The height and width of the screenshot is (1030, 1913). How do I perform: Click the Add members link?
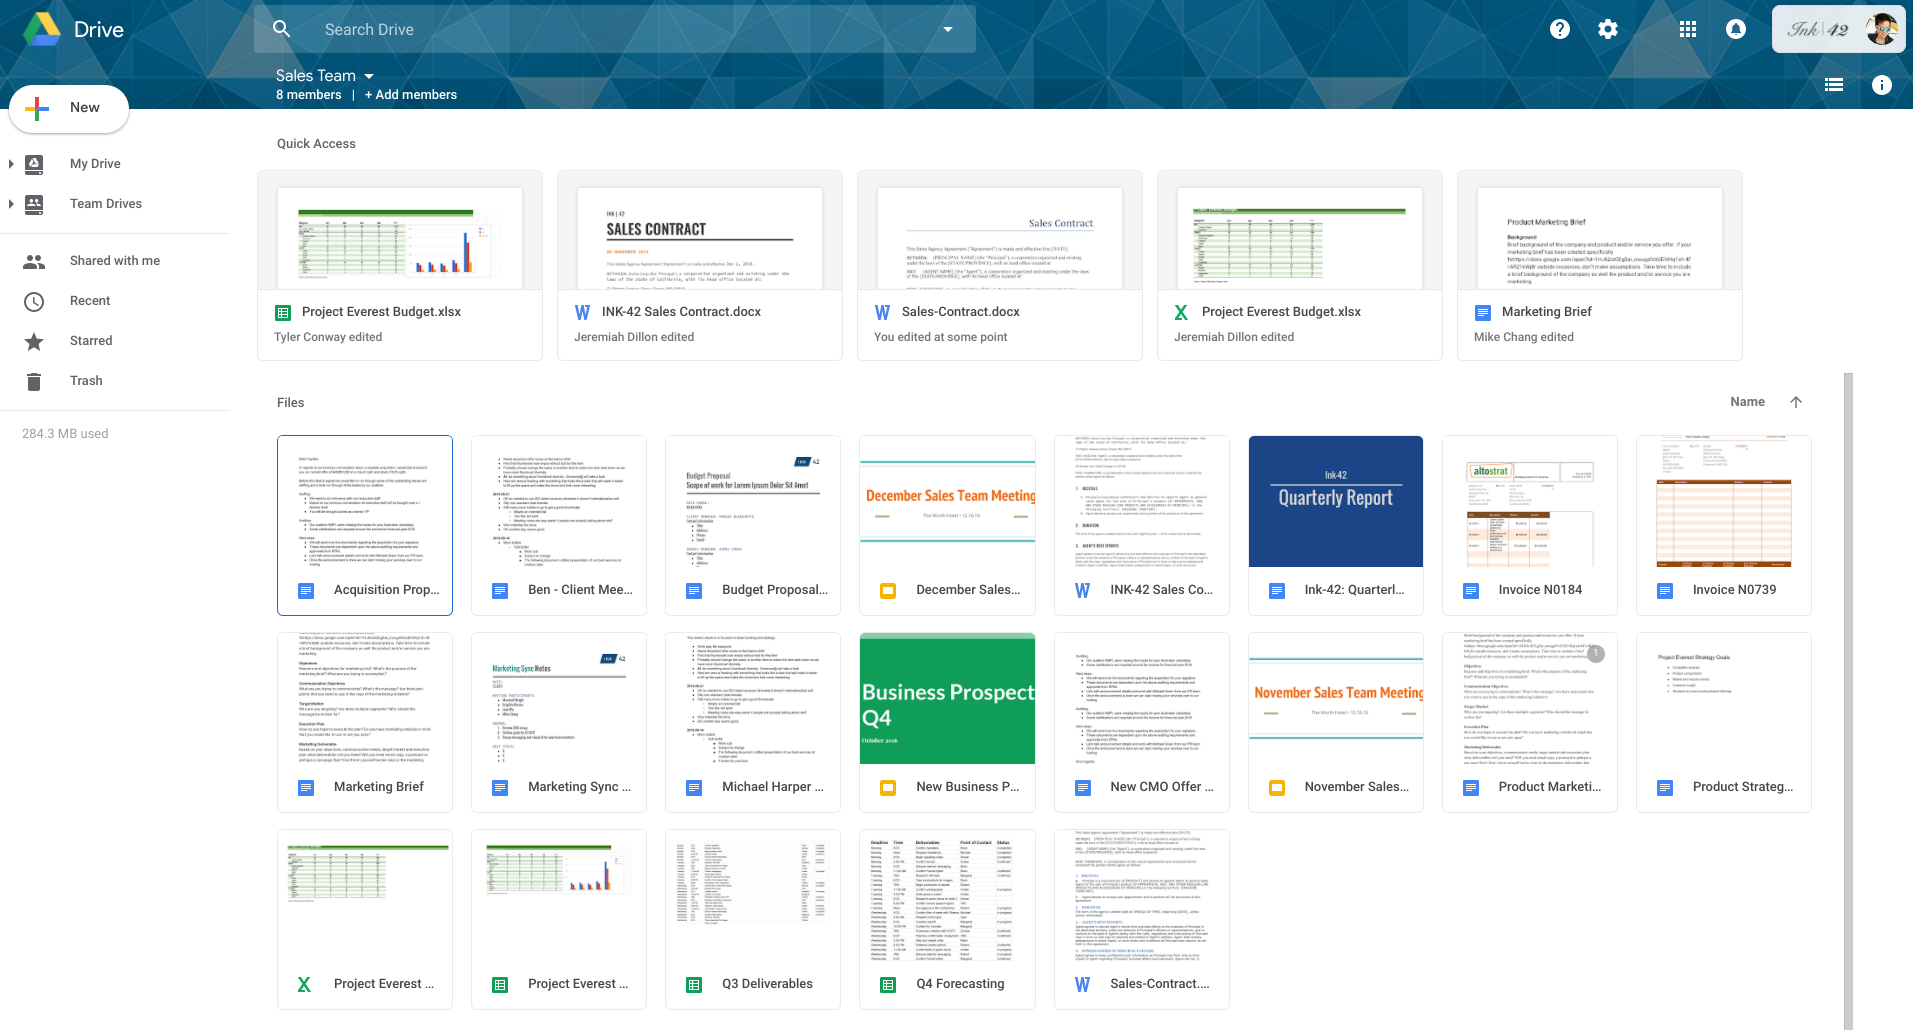(410, 94)
